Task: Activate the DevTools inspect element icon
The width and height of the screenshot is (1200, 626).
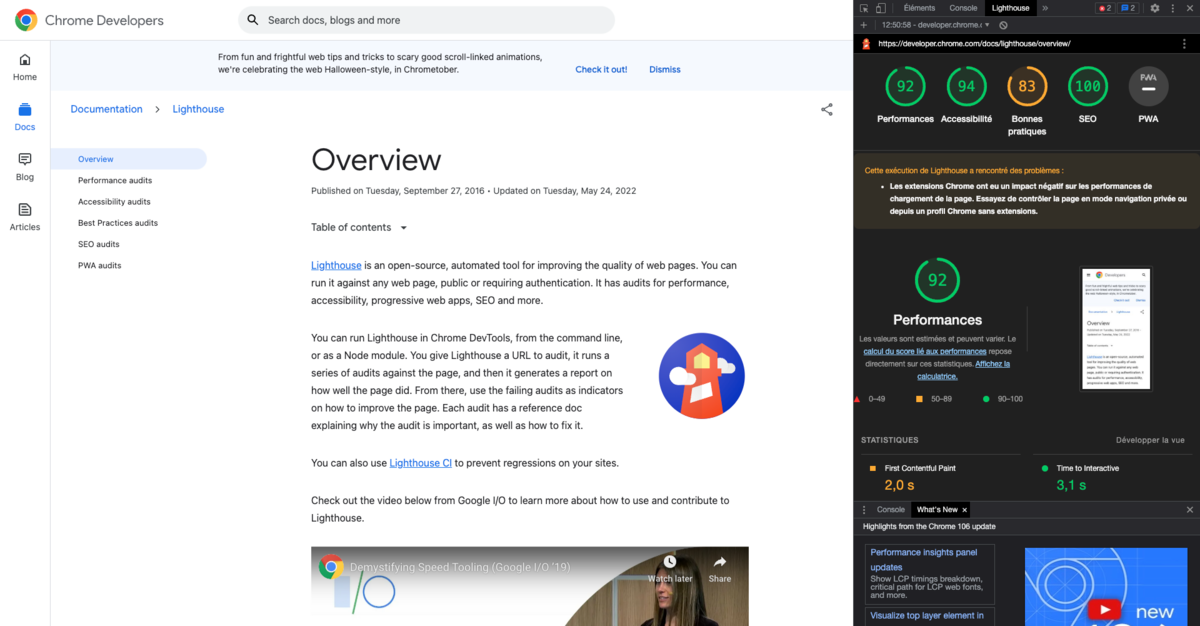Action: pyautogui.click(x=865, y=8)
